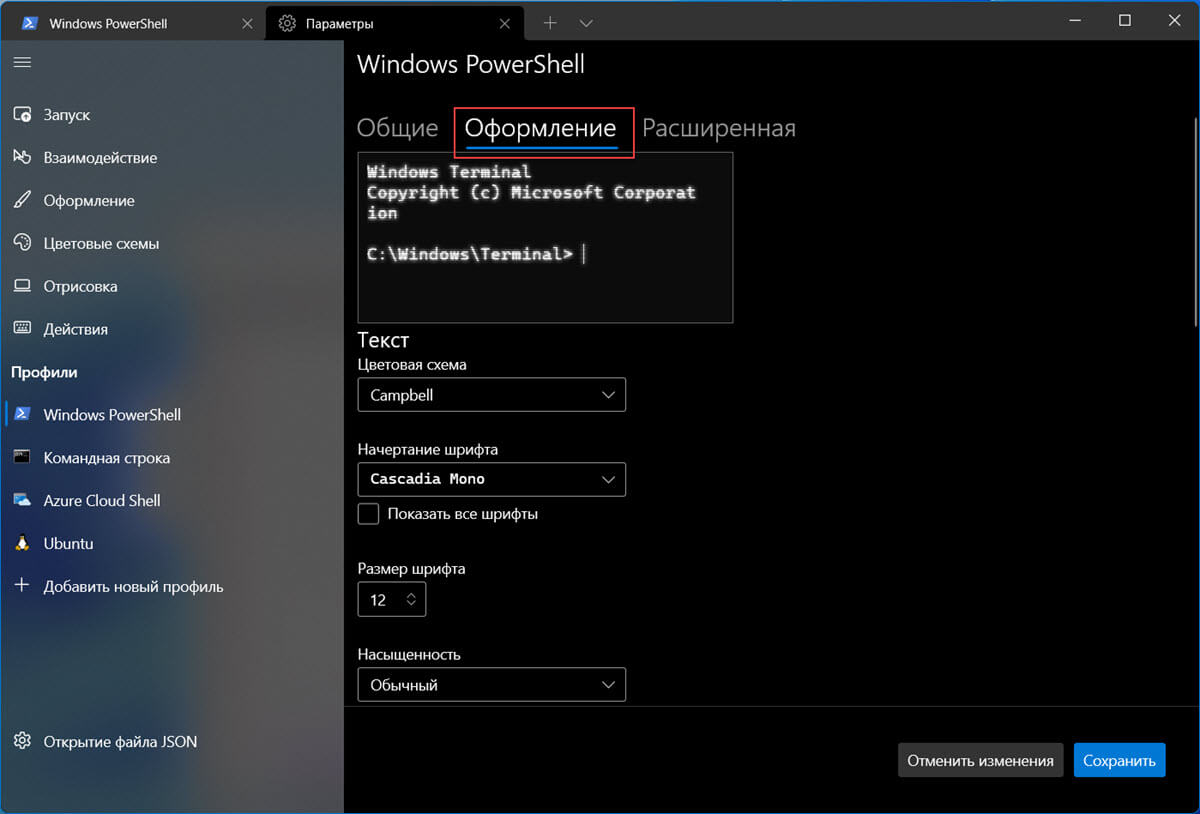Viewport: 1200px width, 814px height.
Task: Click the PowerShell profile icon in sidebar
Action: (22, 415)
